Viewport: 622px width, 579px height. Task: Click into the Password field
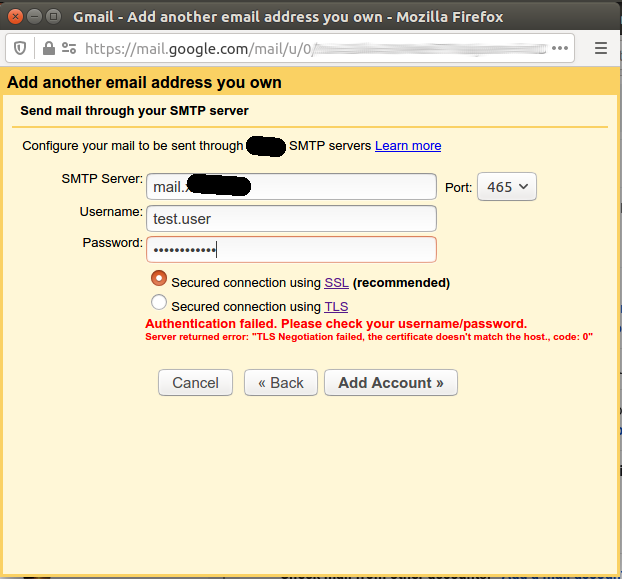point(292,249)
